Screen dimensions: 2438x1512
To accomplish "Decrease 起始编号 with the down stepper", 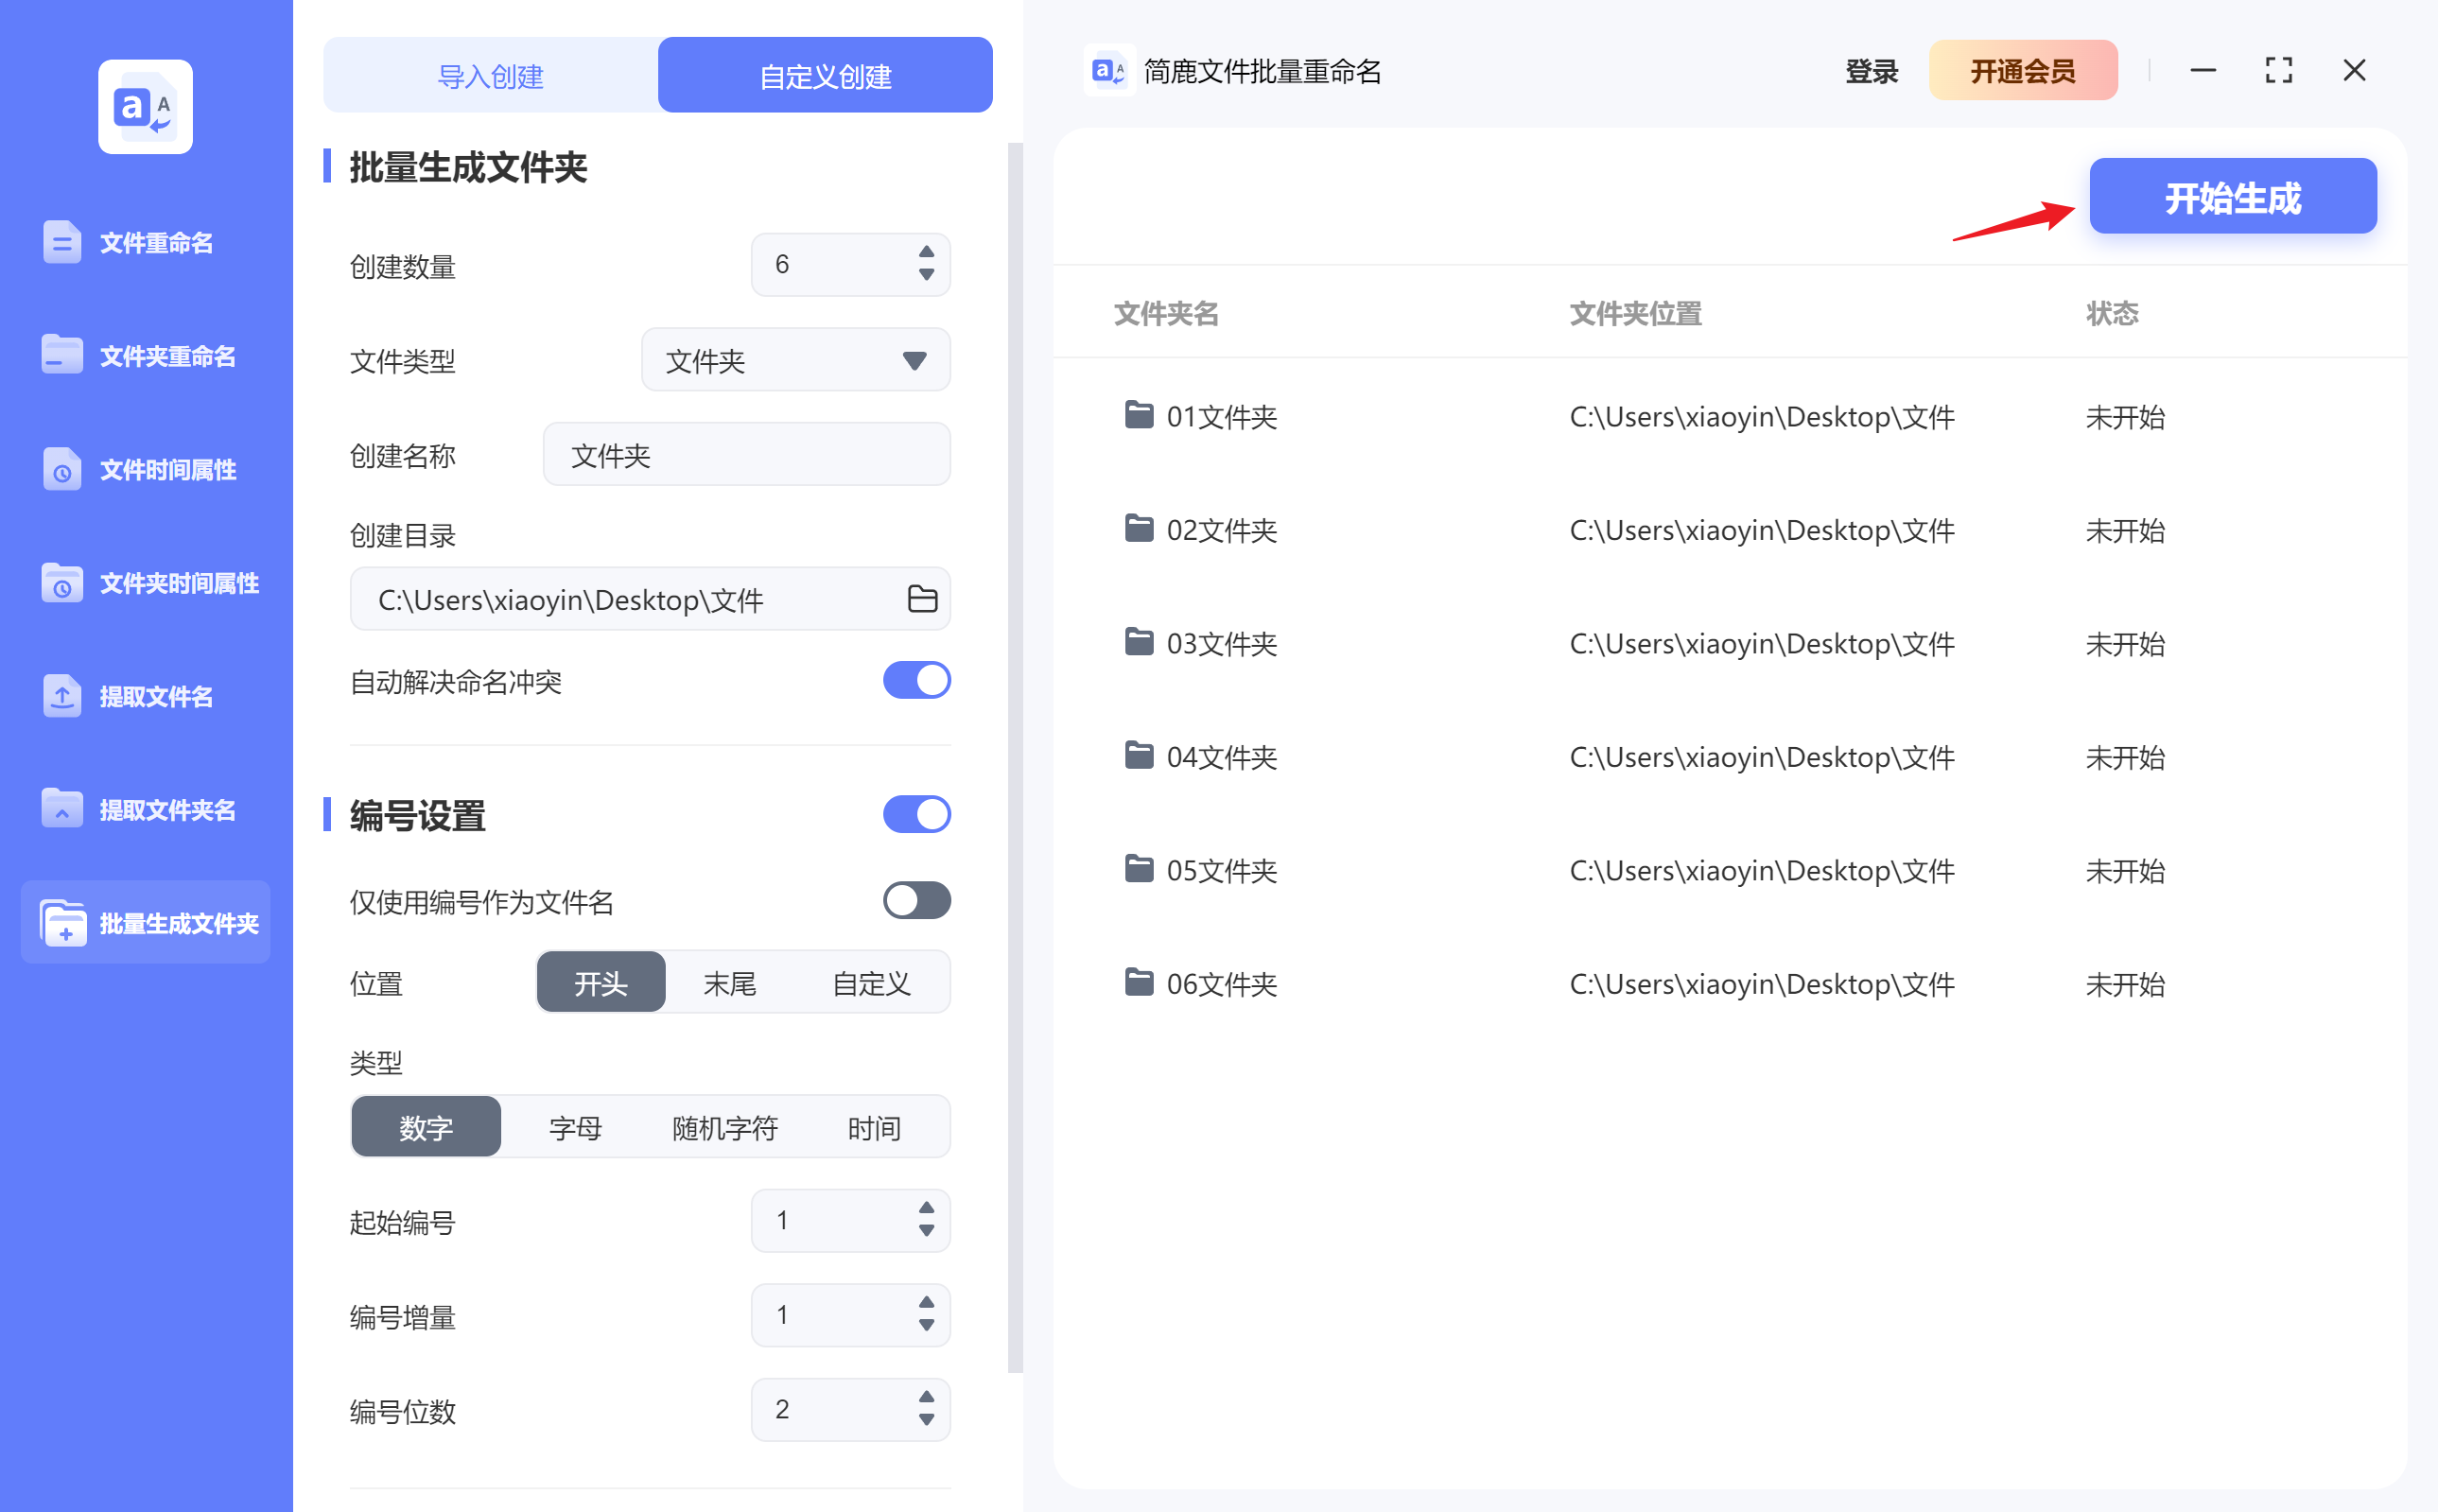I will pos(928,1231).
